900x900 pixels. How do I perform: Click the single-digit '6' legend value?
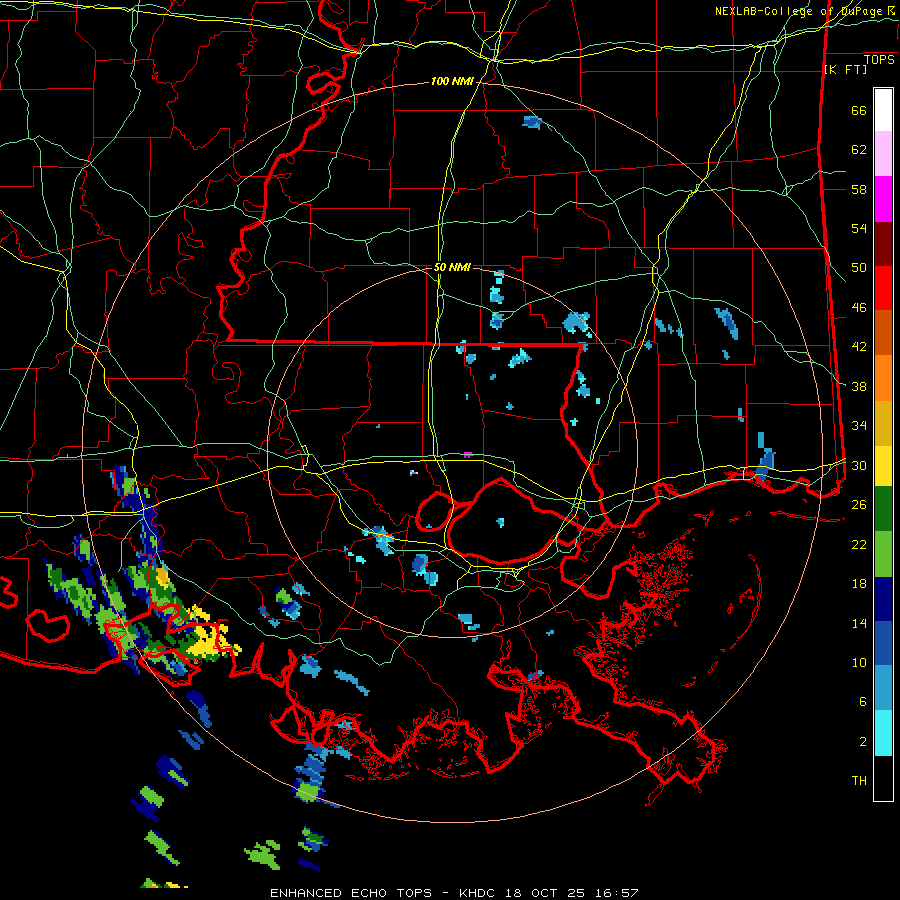pyautogui.click(x=863, y=702)
